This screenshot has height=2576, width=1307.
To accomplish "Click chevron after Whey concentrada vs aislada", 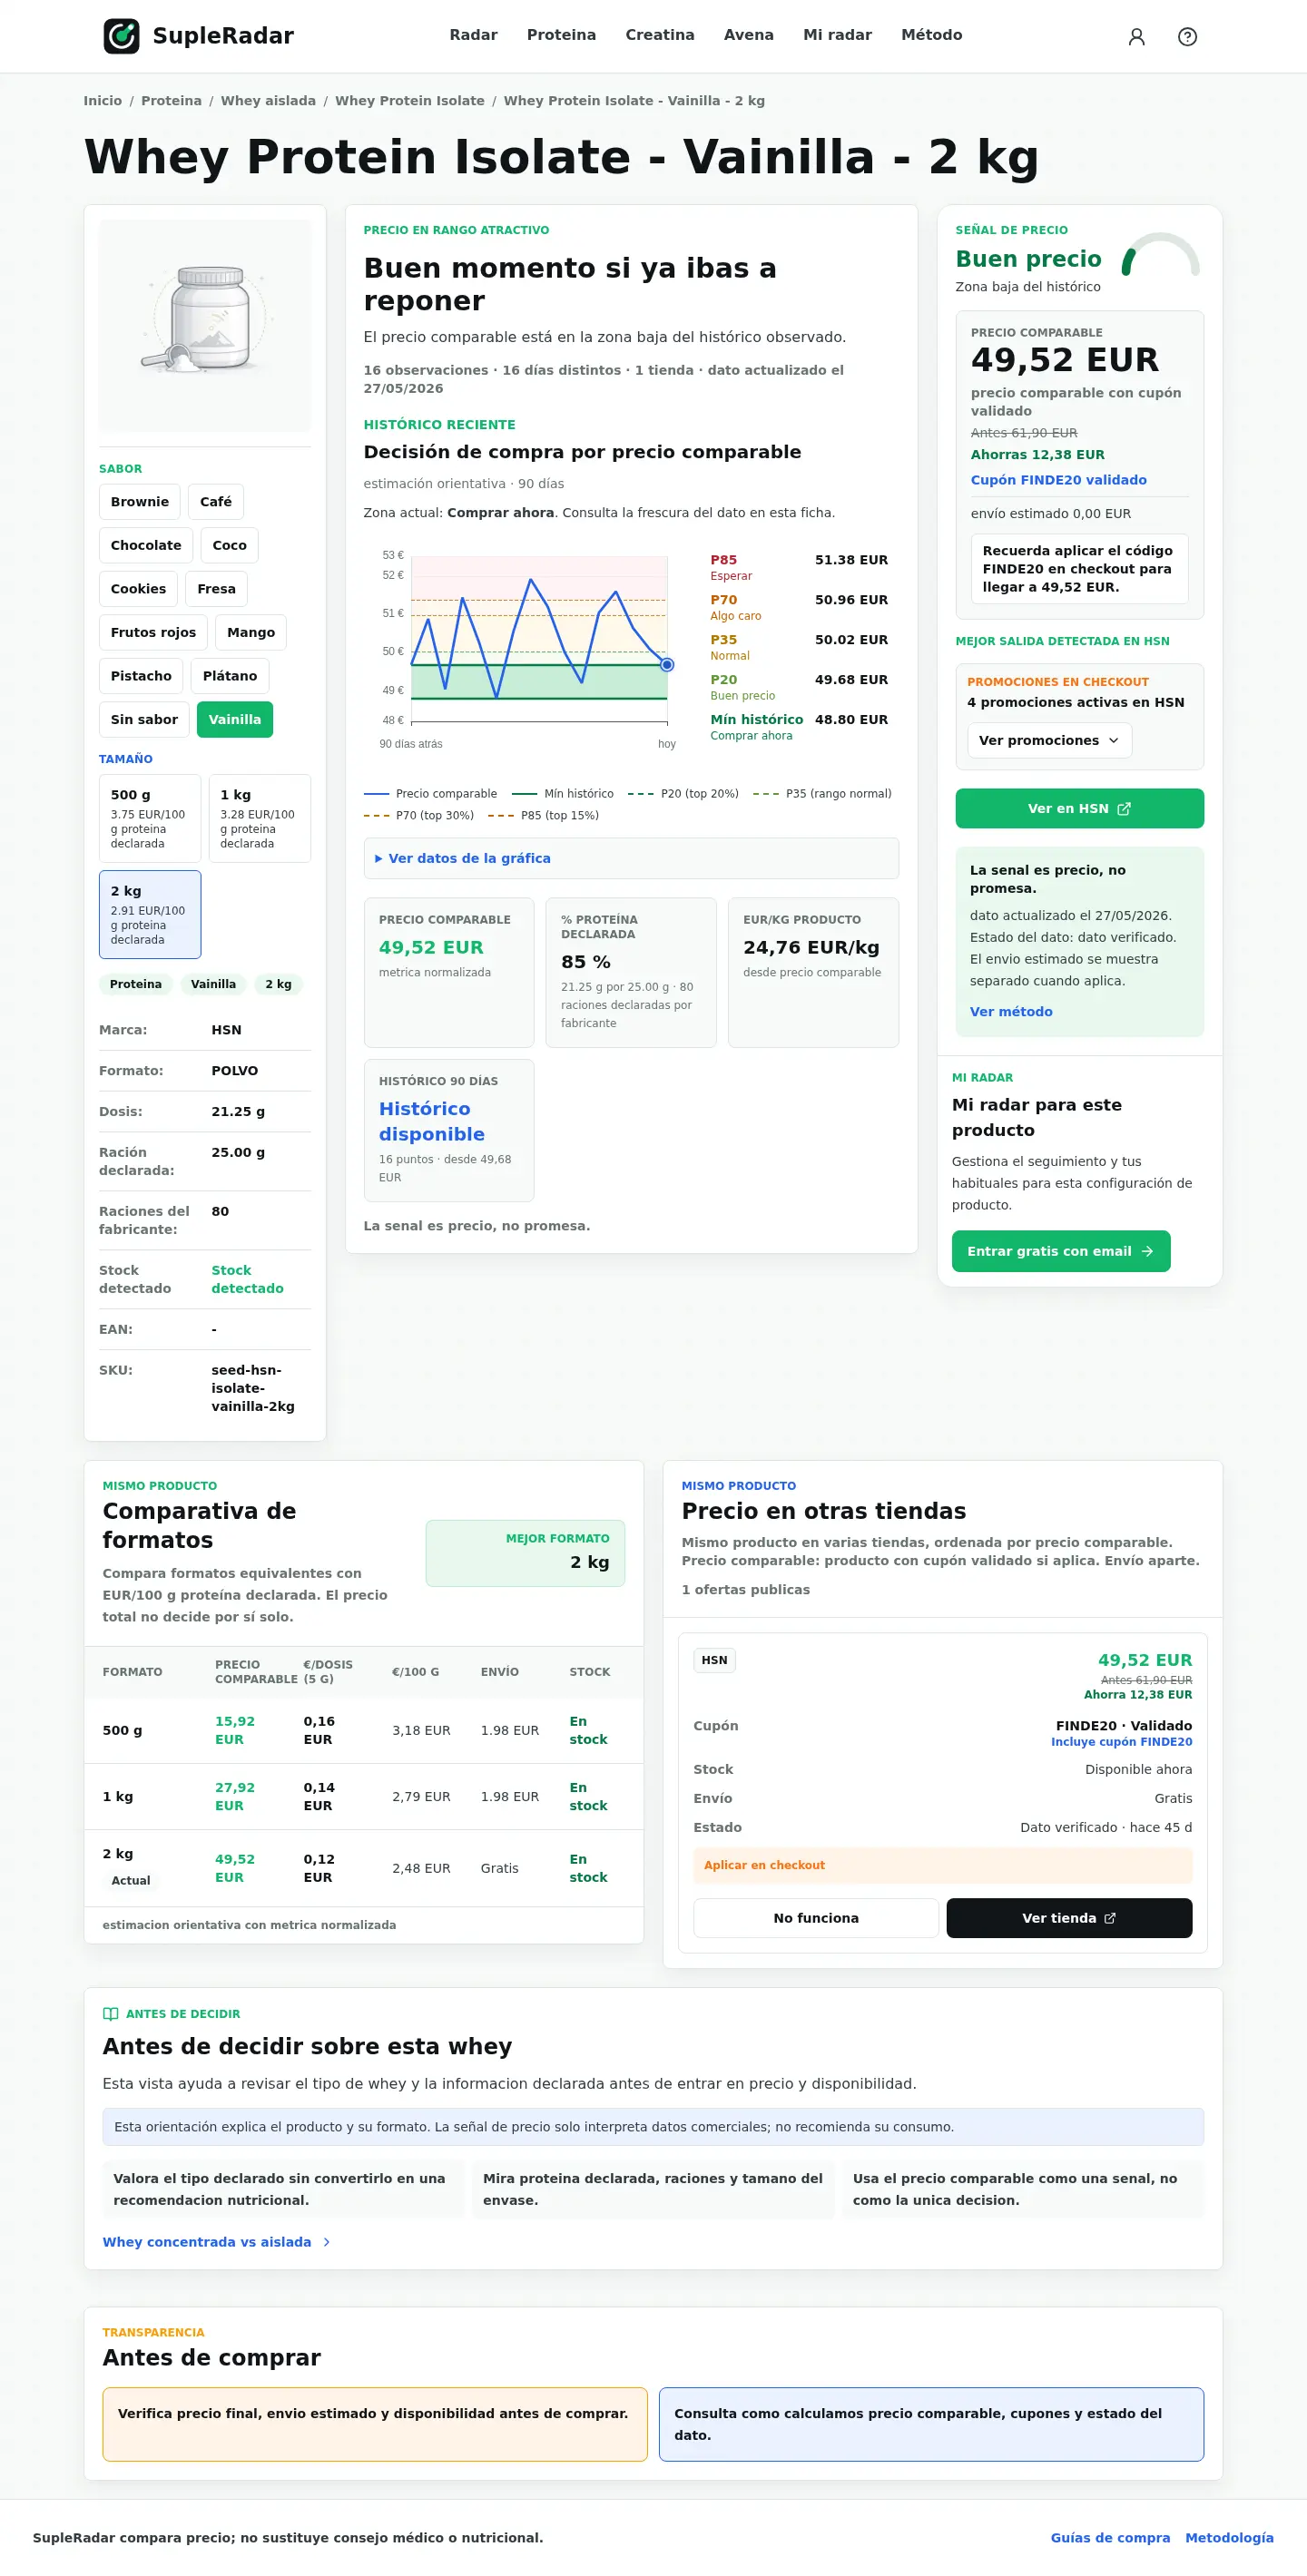I will click(x=326, y=2242).
